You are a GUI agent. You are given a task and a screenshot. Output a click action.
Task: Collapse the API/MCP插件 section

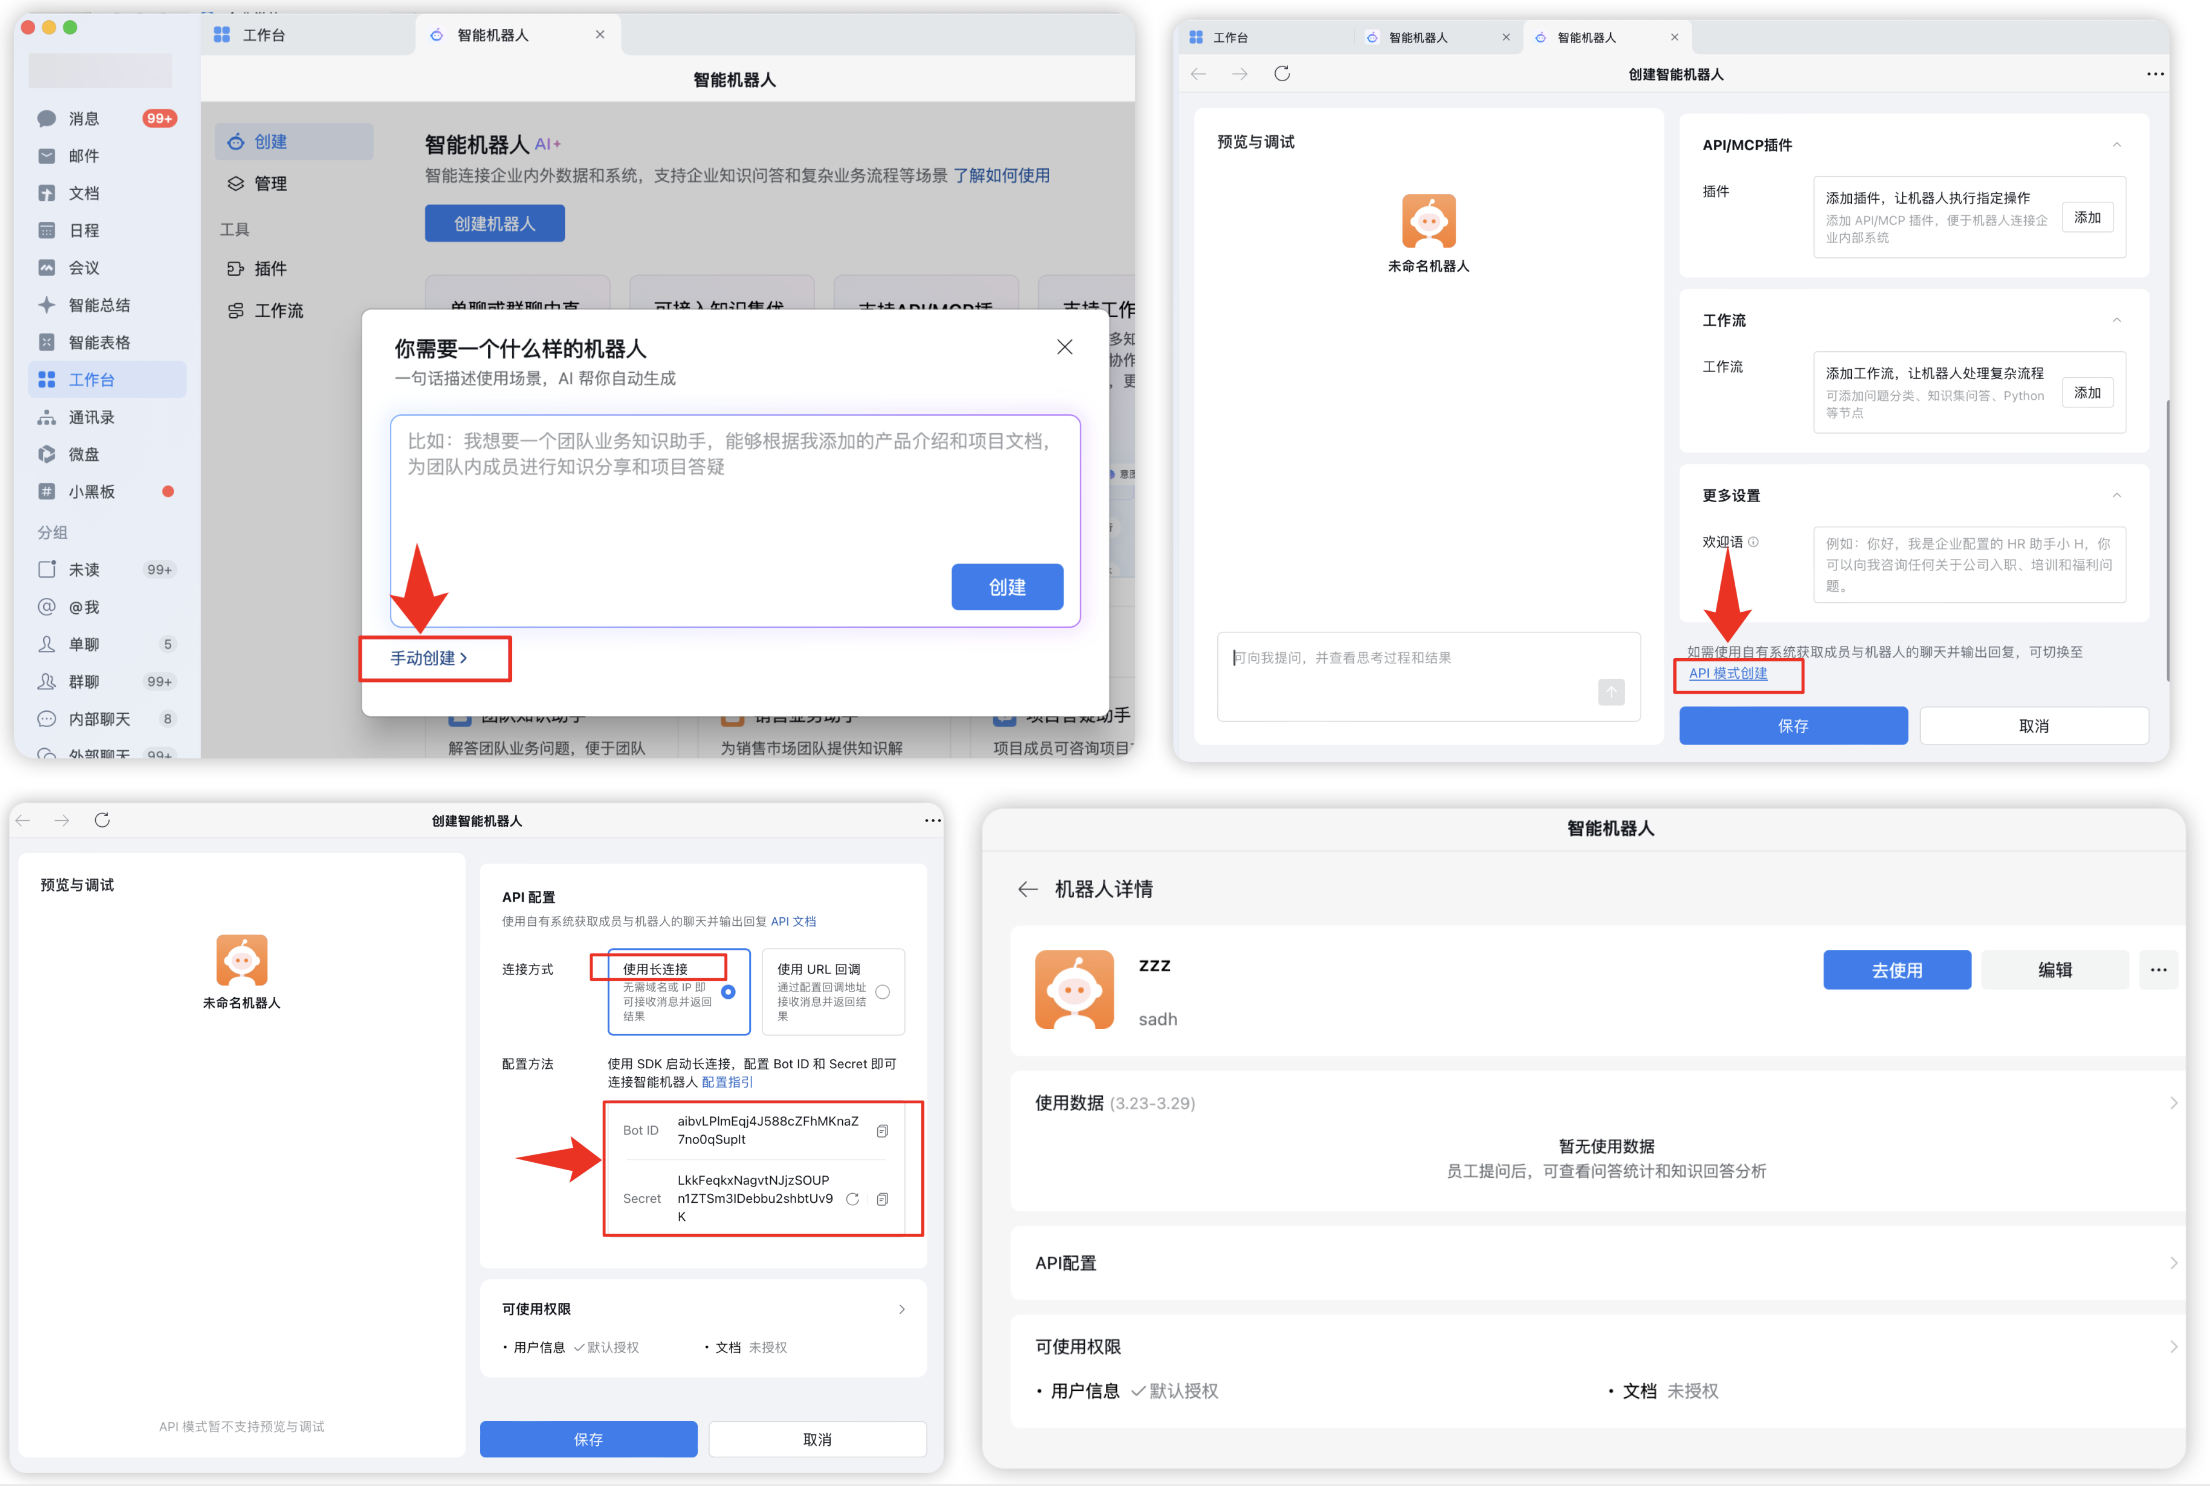[2117, 144]
